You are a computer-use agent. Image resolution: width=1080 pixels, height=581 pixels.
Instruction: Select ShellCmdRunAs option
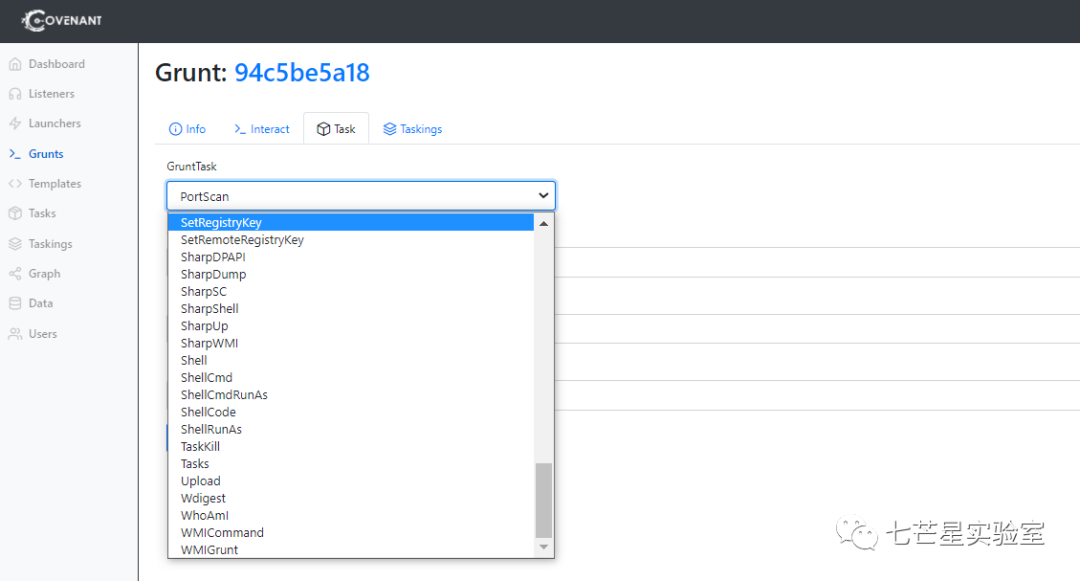(351, 394)
